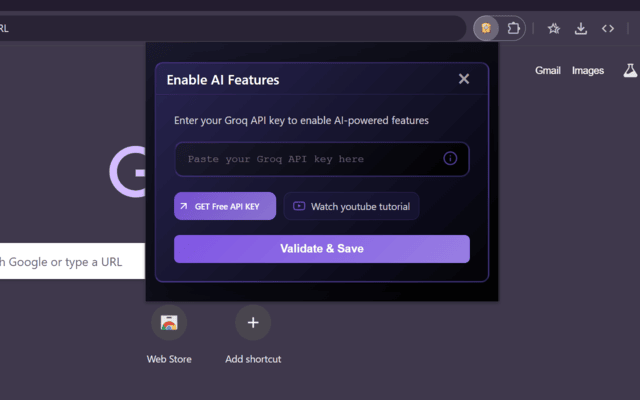Open the Extensions puzzle-piece menu
The image size is (640, 400).
[513, 28]
